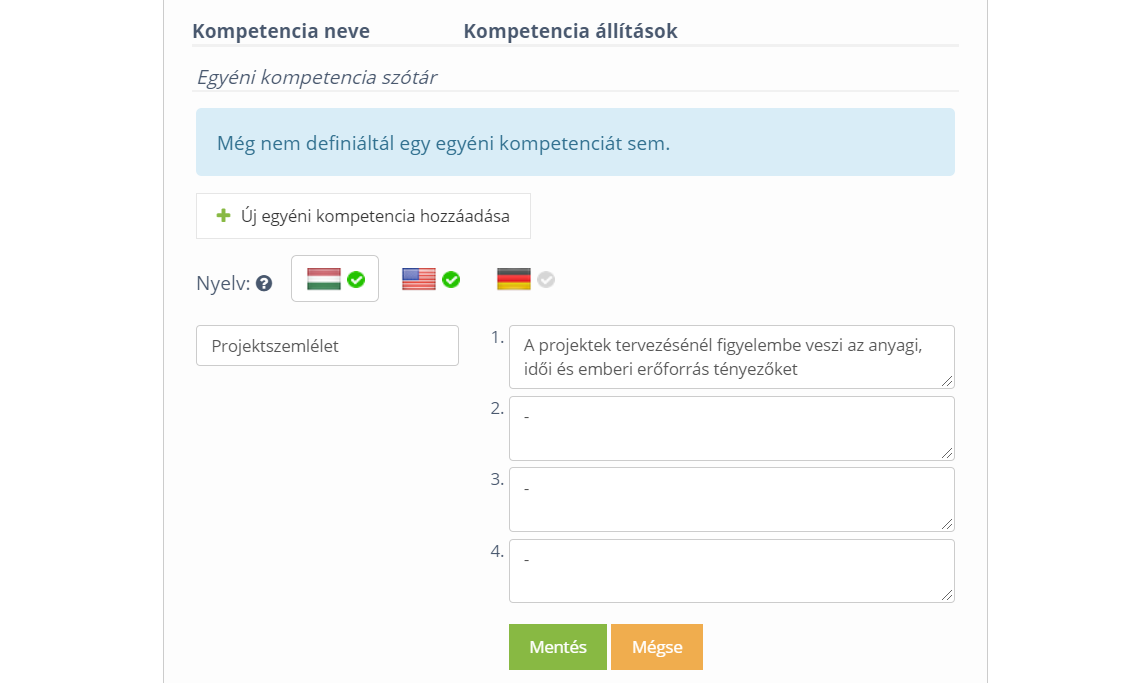Click the 'Kompetencia neve' column header

[281, 31]
